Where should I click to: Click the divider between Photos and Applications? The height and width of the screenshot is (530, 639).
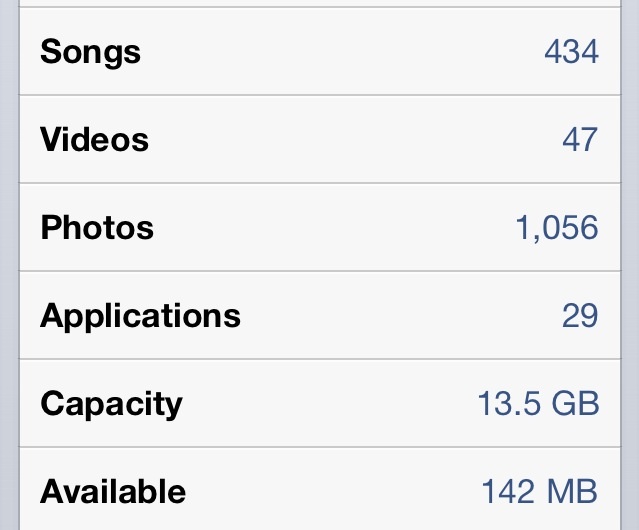point(320,271)
